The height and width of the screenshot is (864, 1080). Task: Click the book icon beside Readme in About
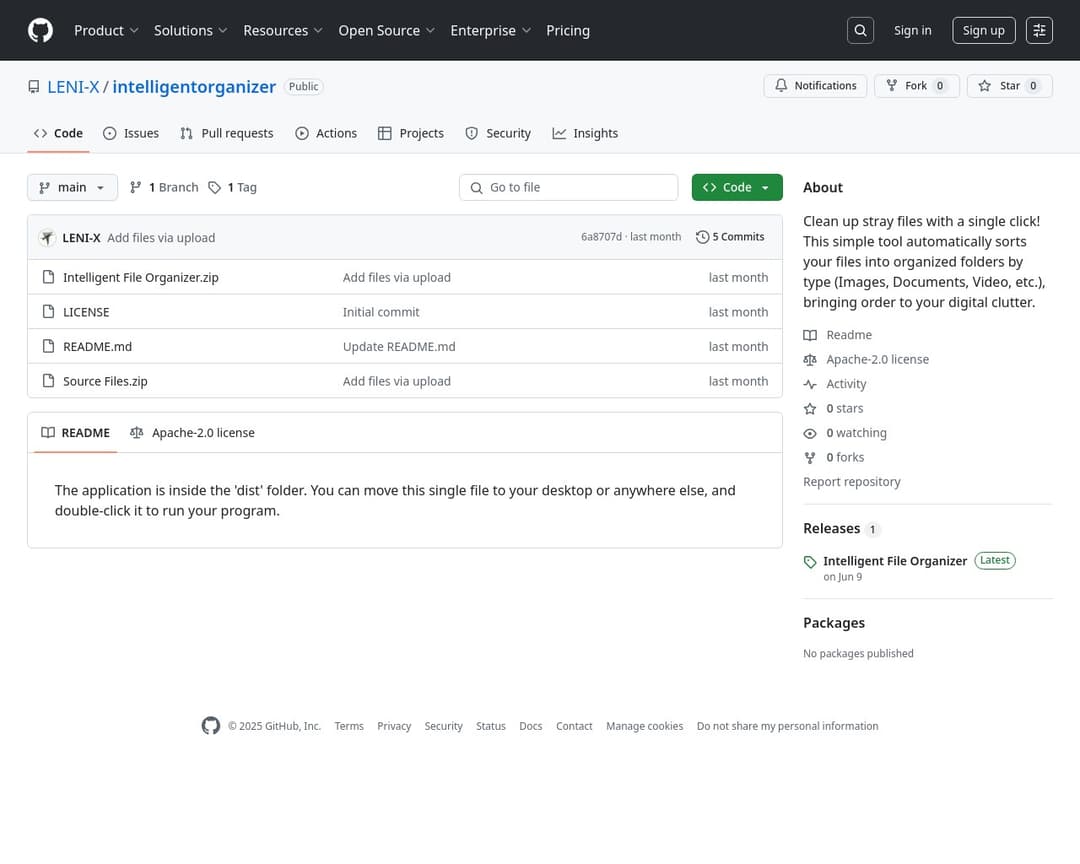810,335
